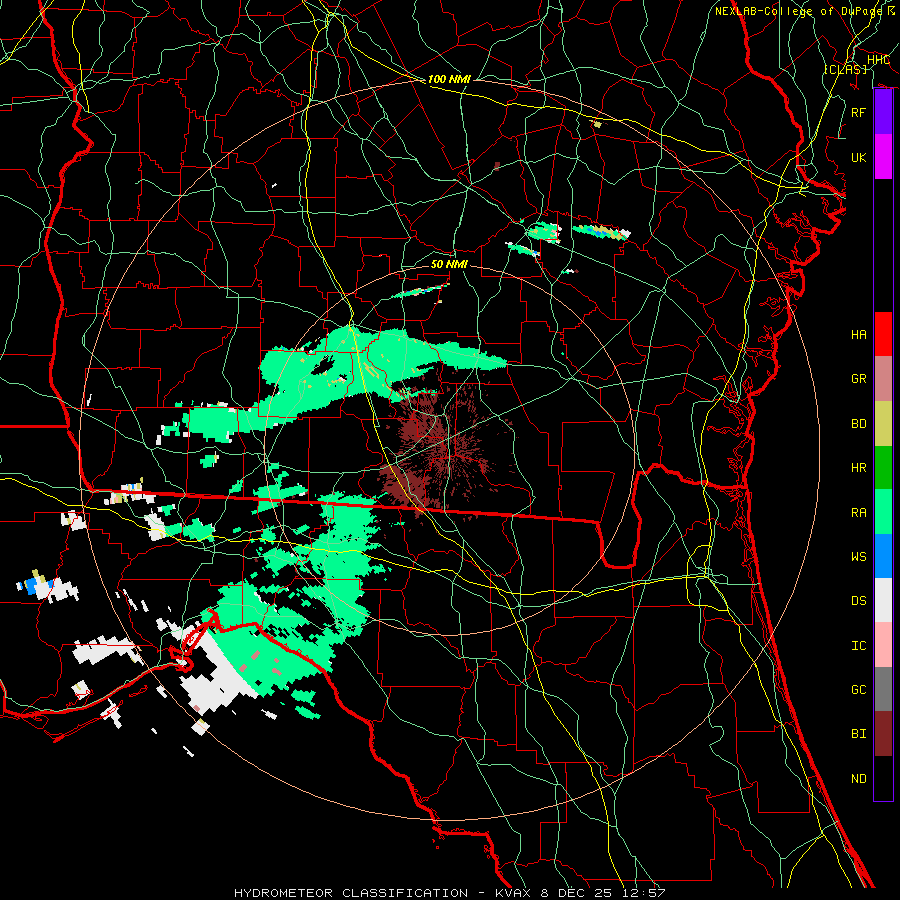Viewport: 900px width, 900px height.
Task: Click the "[CLAS]" units label
Action: pos(845,69)
